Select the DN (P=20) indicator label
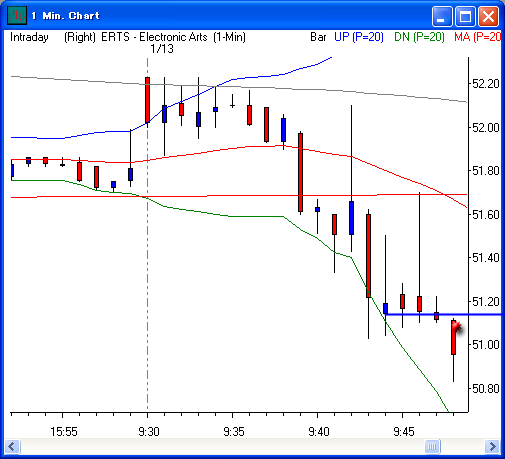505x459 pixels. [419, 37]
